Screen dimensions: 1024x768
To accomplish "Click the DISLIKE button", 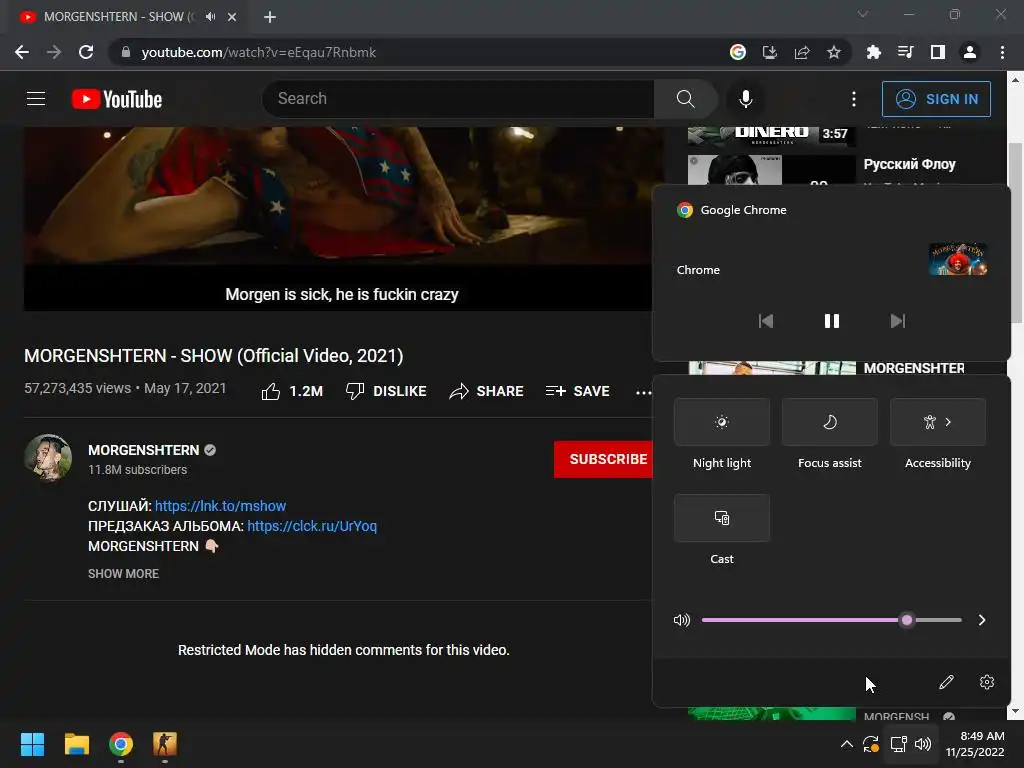I will 386,391.
